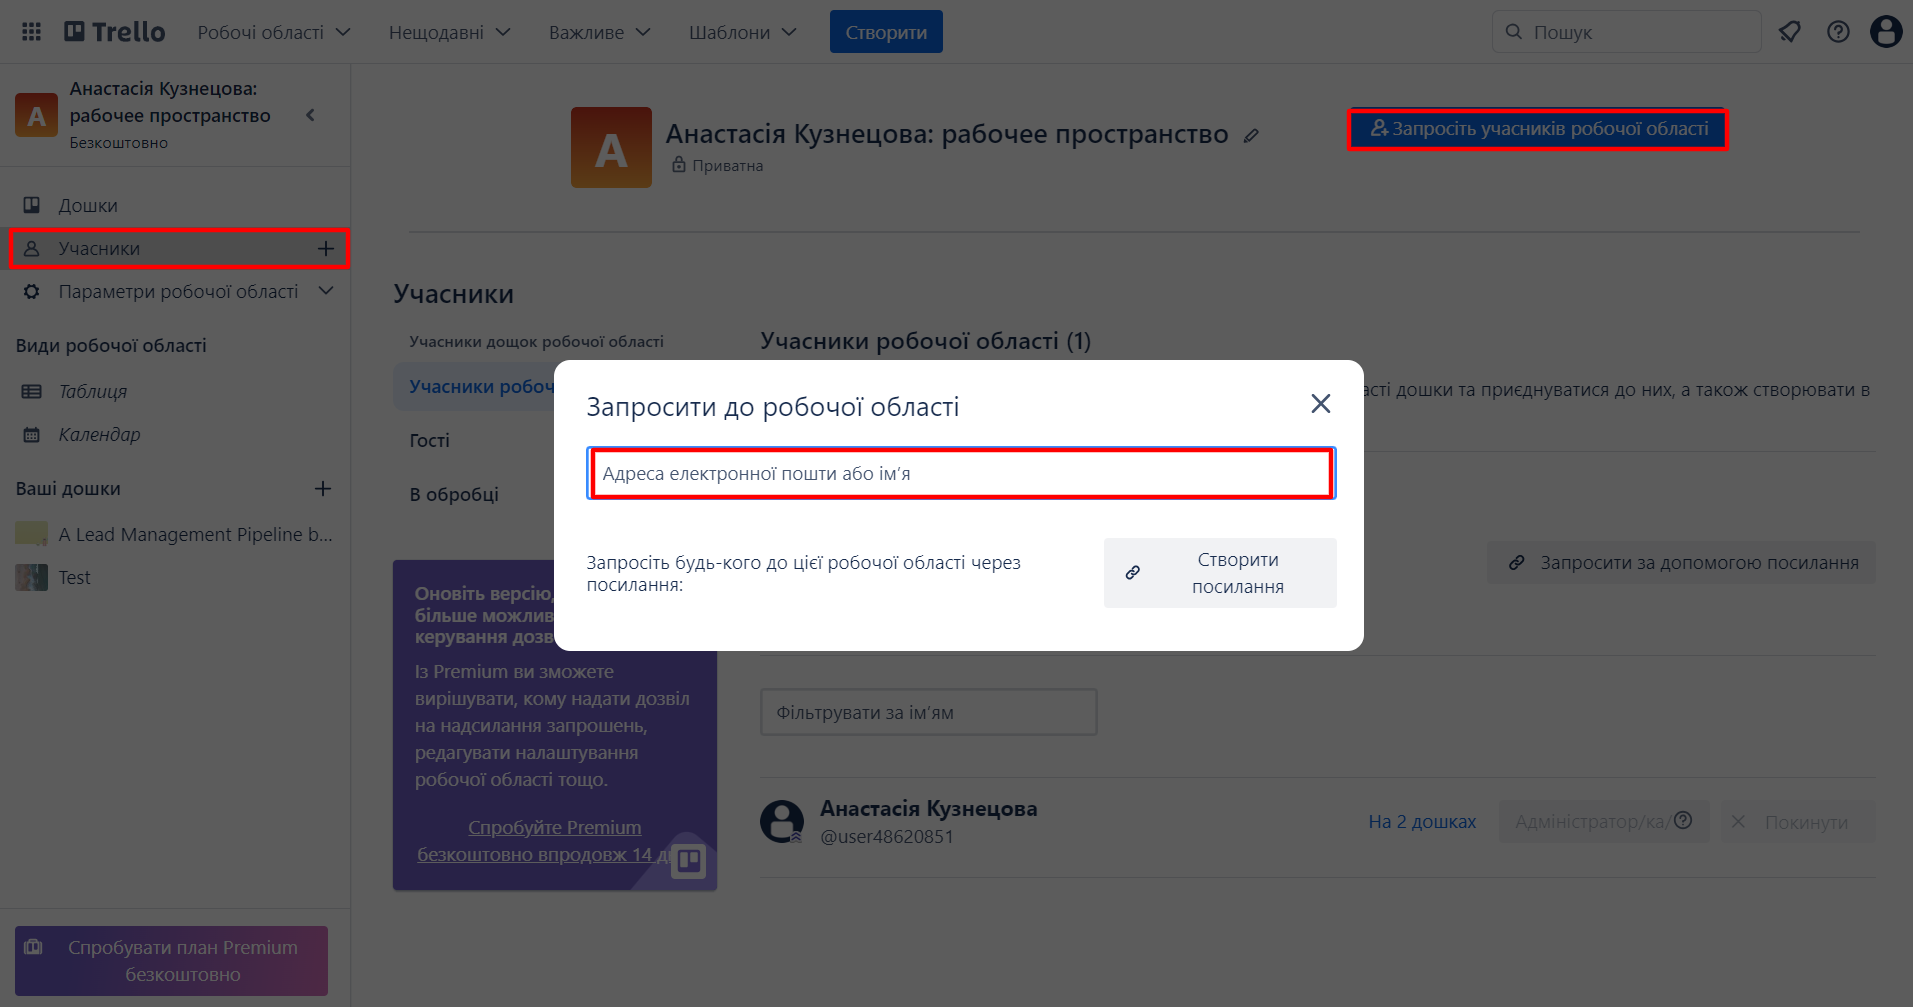Image resolution: width=1913 pixels, height=1007 pixels.
Task: Open the Шаблони dropdown
Action: coord(740,31)
